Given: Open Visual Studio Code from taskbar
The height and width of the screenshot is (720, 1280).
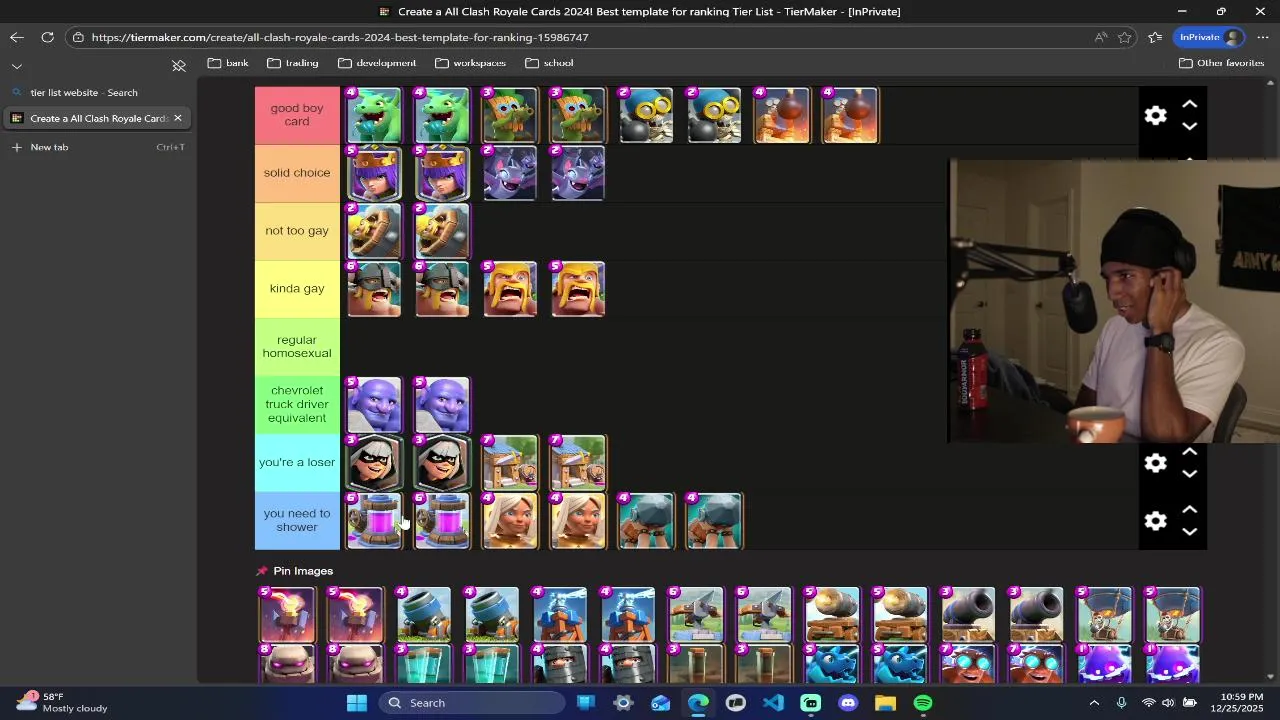Looking at the screenshot, I should [773, 703].
